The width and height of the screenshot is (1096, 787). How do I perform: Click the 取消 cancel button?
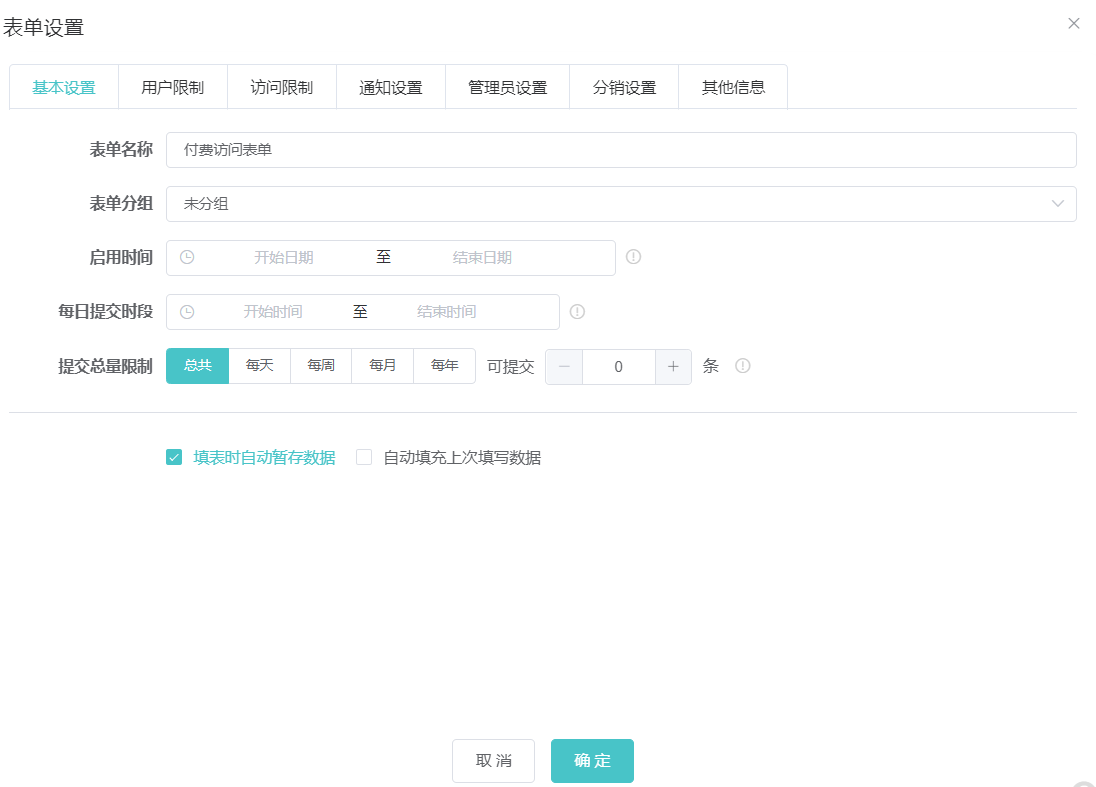493,760
